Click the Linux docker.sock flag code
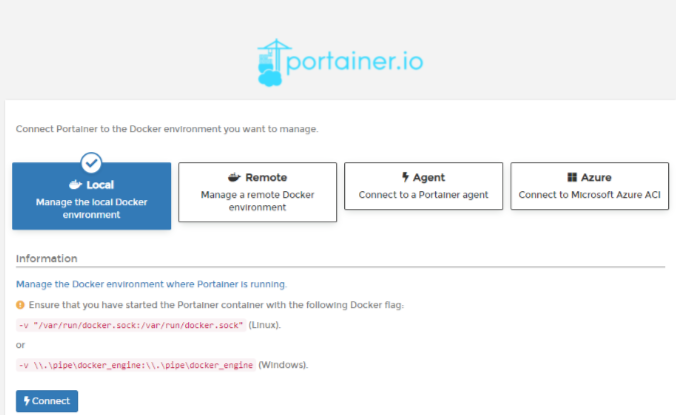 tap(131, 325)
